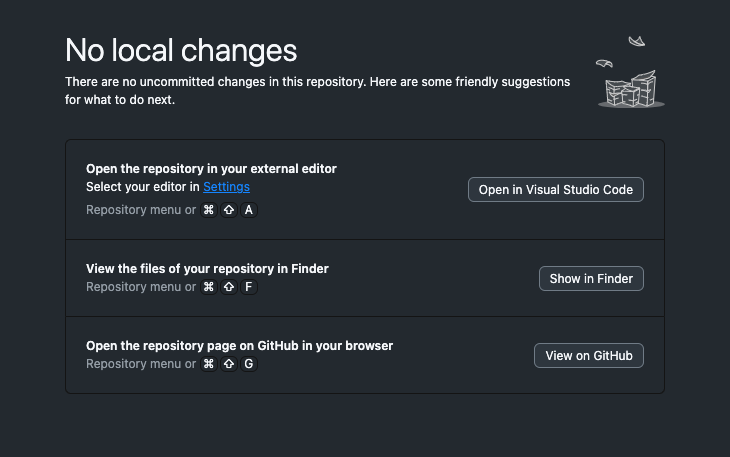Click the Command key icon in GitHub row
The width and height of the screenshot is (730, 457).
click(x=209, y=364)
